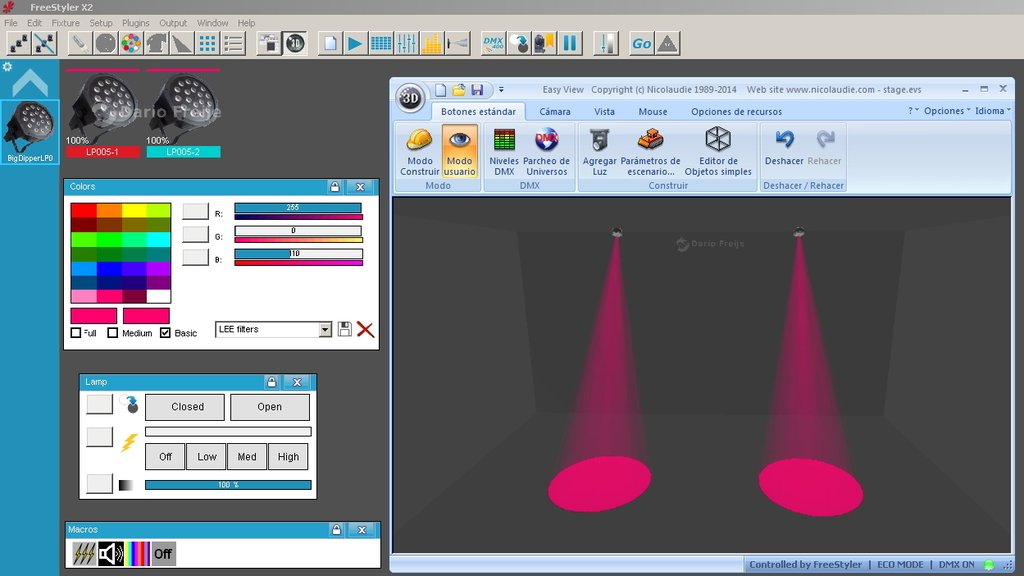Screen dimensions: 1024x576
Task: Open Parcheo de Universos
Action: [x=547, y=152]
